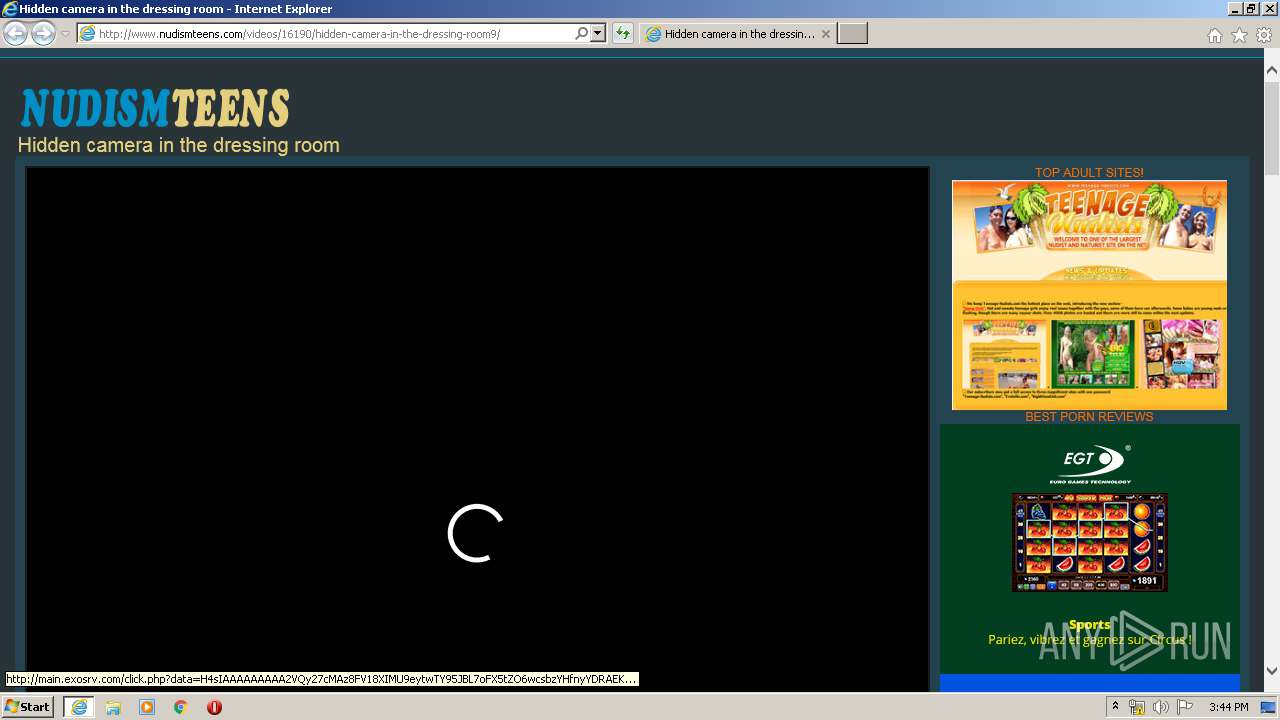
Task: Open a new blank tab
Action: coord(852,34)
